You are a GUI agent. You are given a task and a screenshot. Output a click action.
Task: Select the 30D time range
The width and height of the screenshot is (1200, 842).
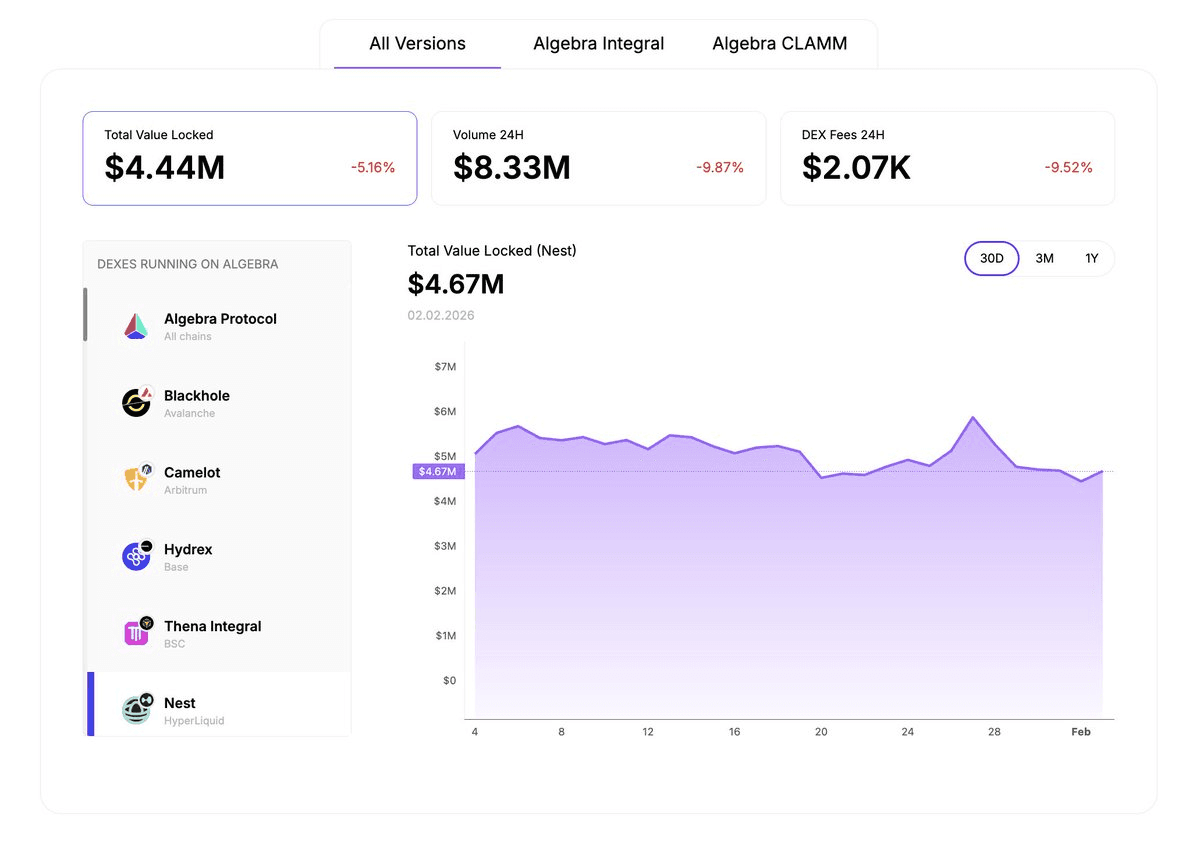(991, 258)
